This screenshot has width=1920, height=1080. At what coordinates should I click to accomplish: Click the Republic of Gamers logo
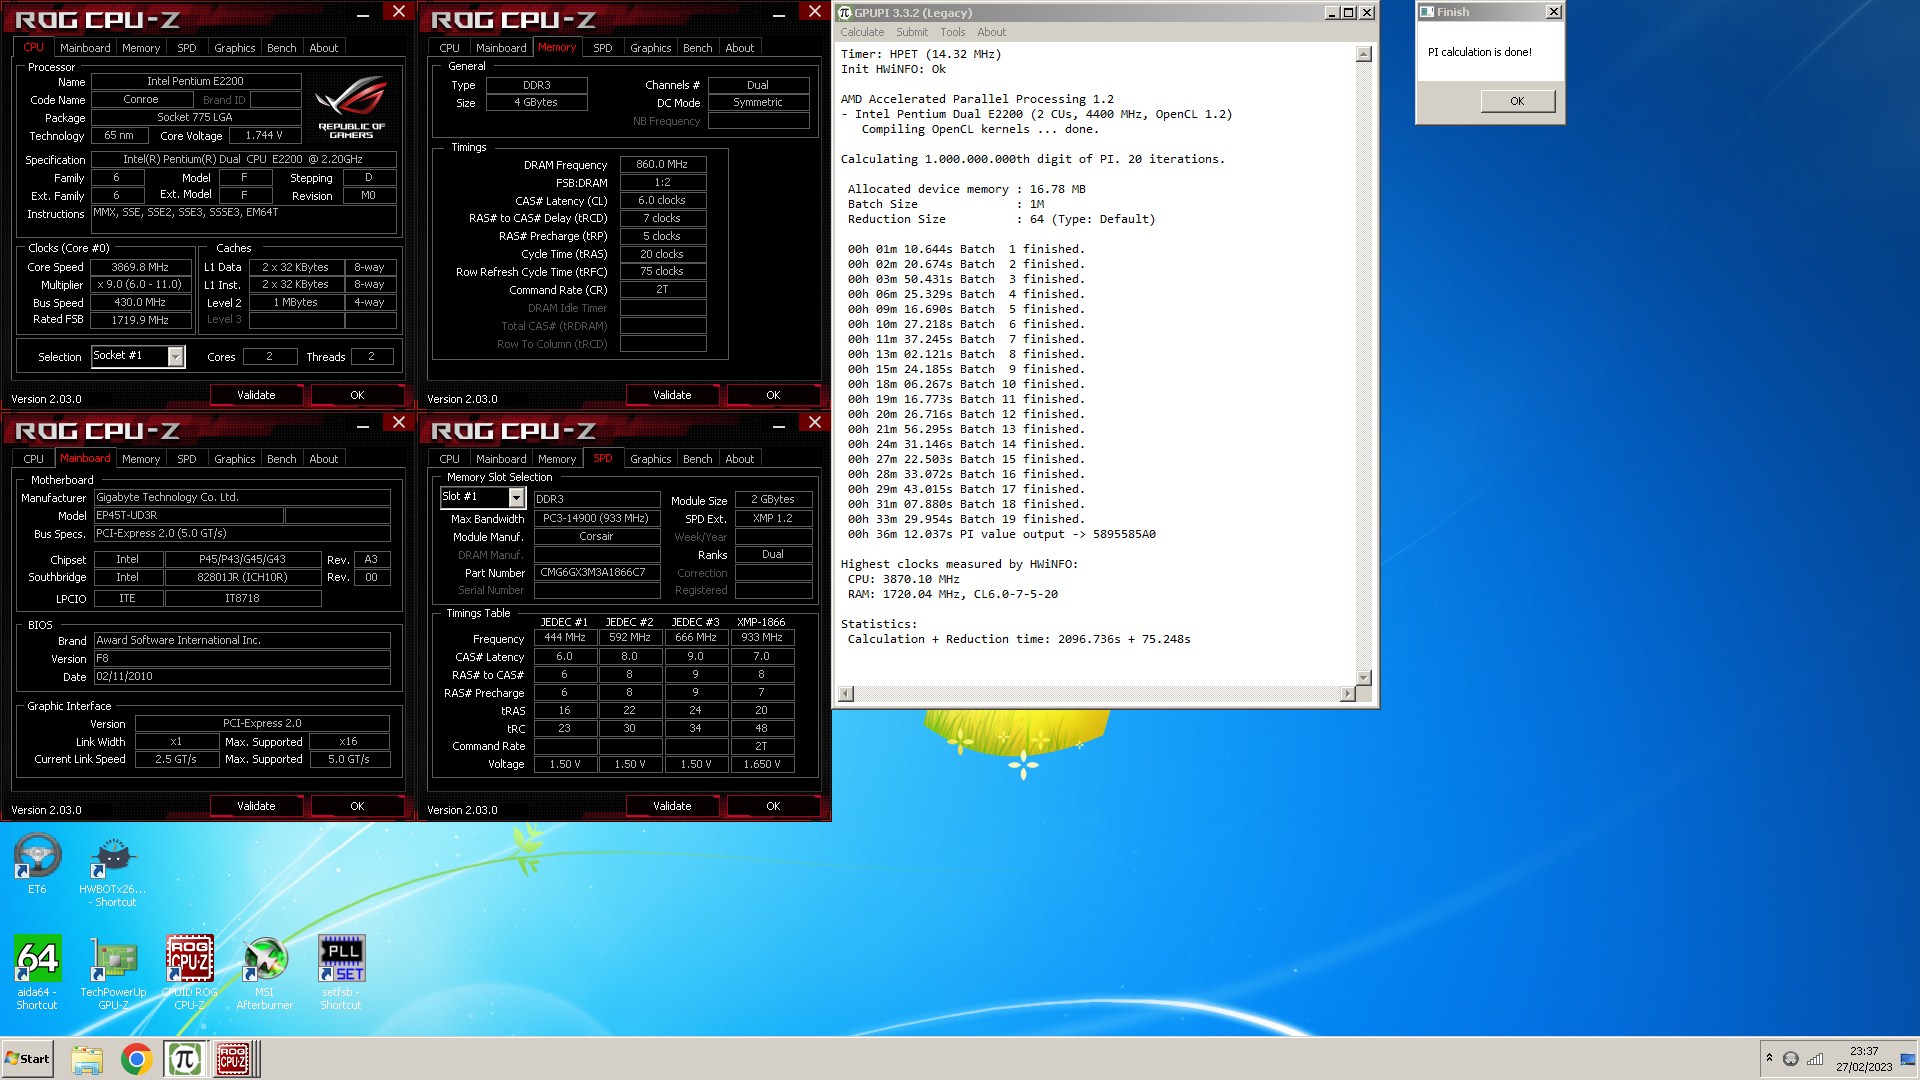pyautogui.click(x=351, y=107)
